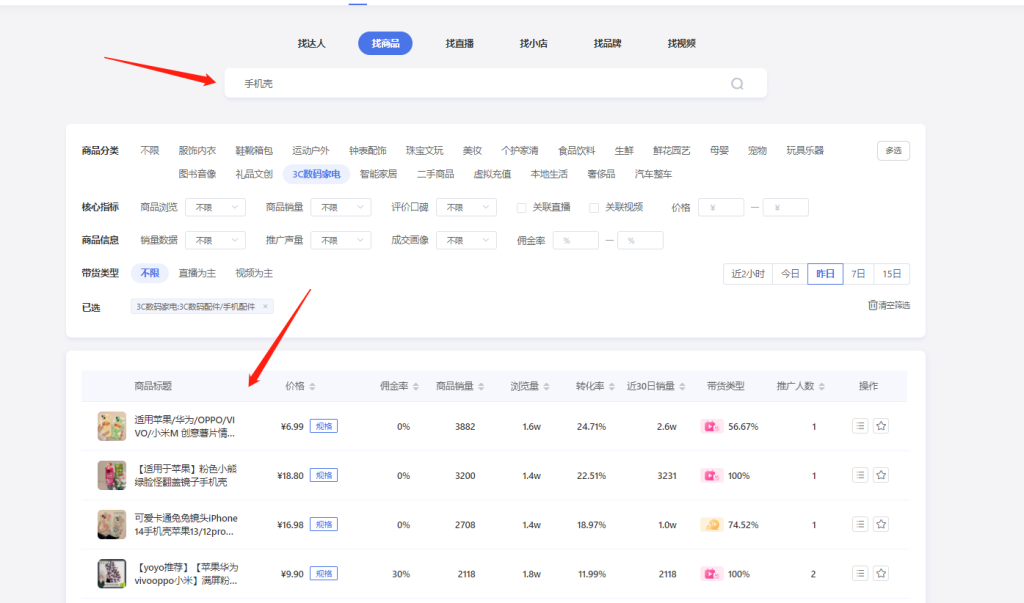This screenshot has height=603, width=1024.
Task: Remove the selected 3C数码家电 filter tag
Action: (x=265, y=306)
